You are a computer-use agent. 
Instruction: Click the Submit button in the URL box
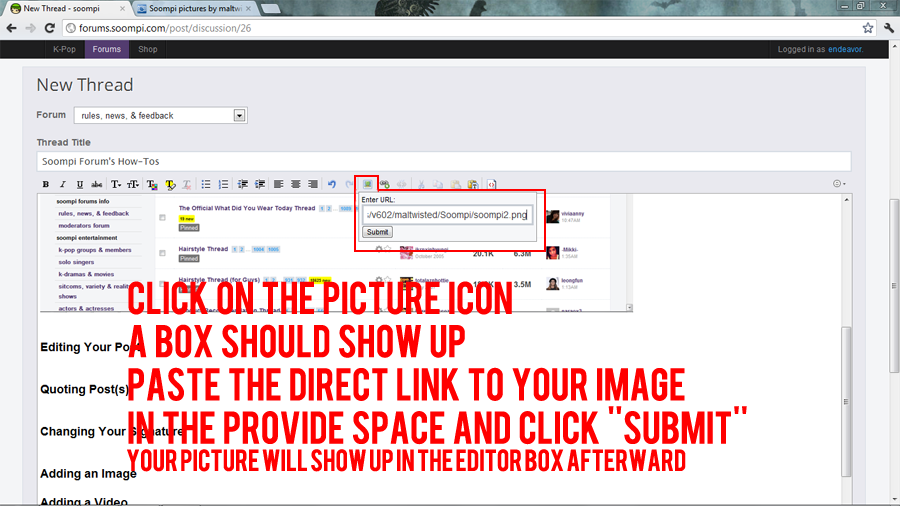tap(377, 232)
